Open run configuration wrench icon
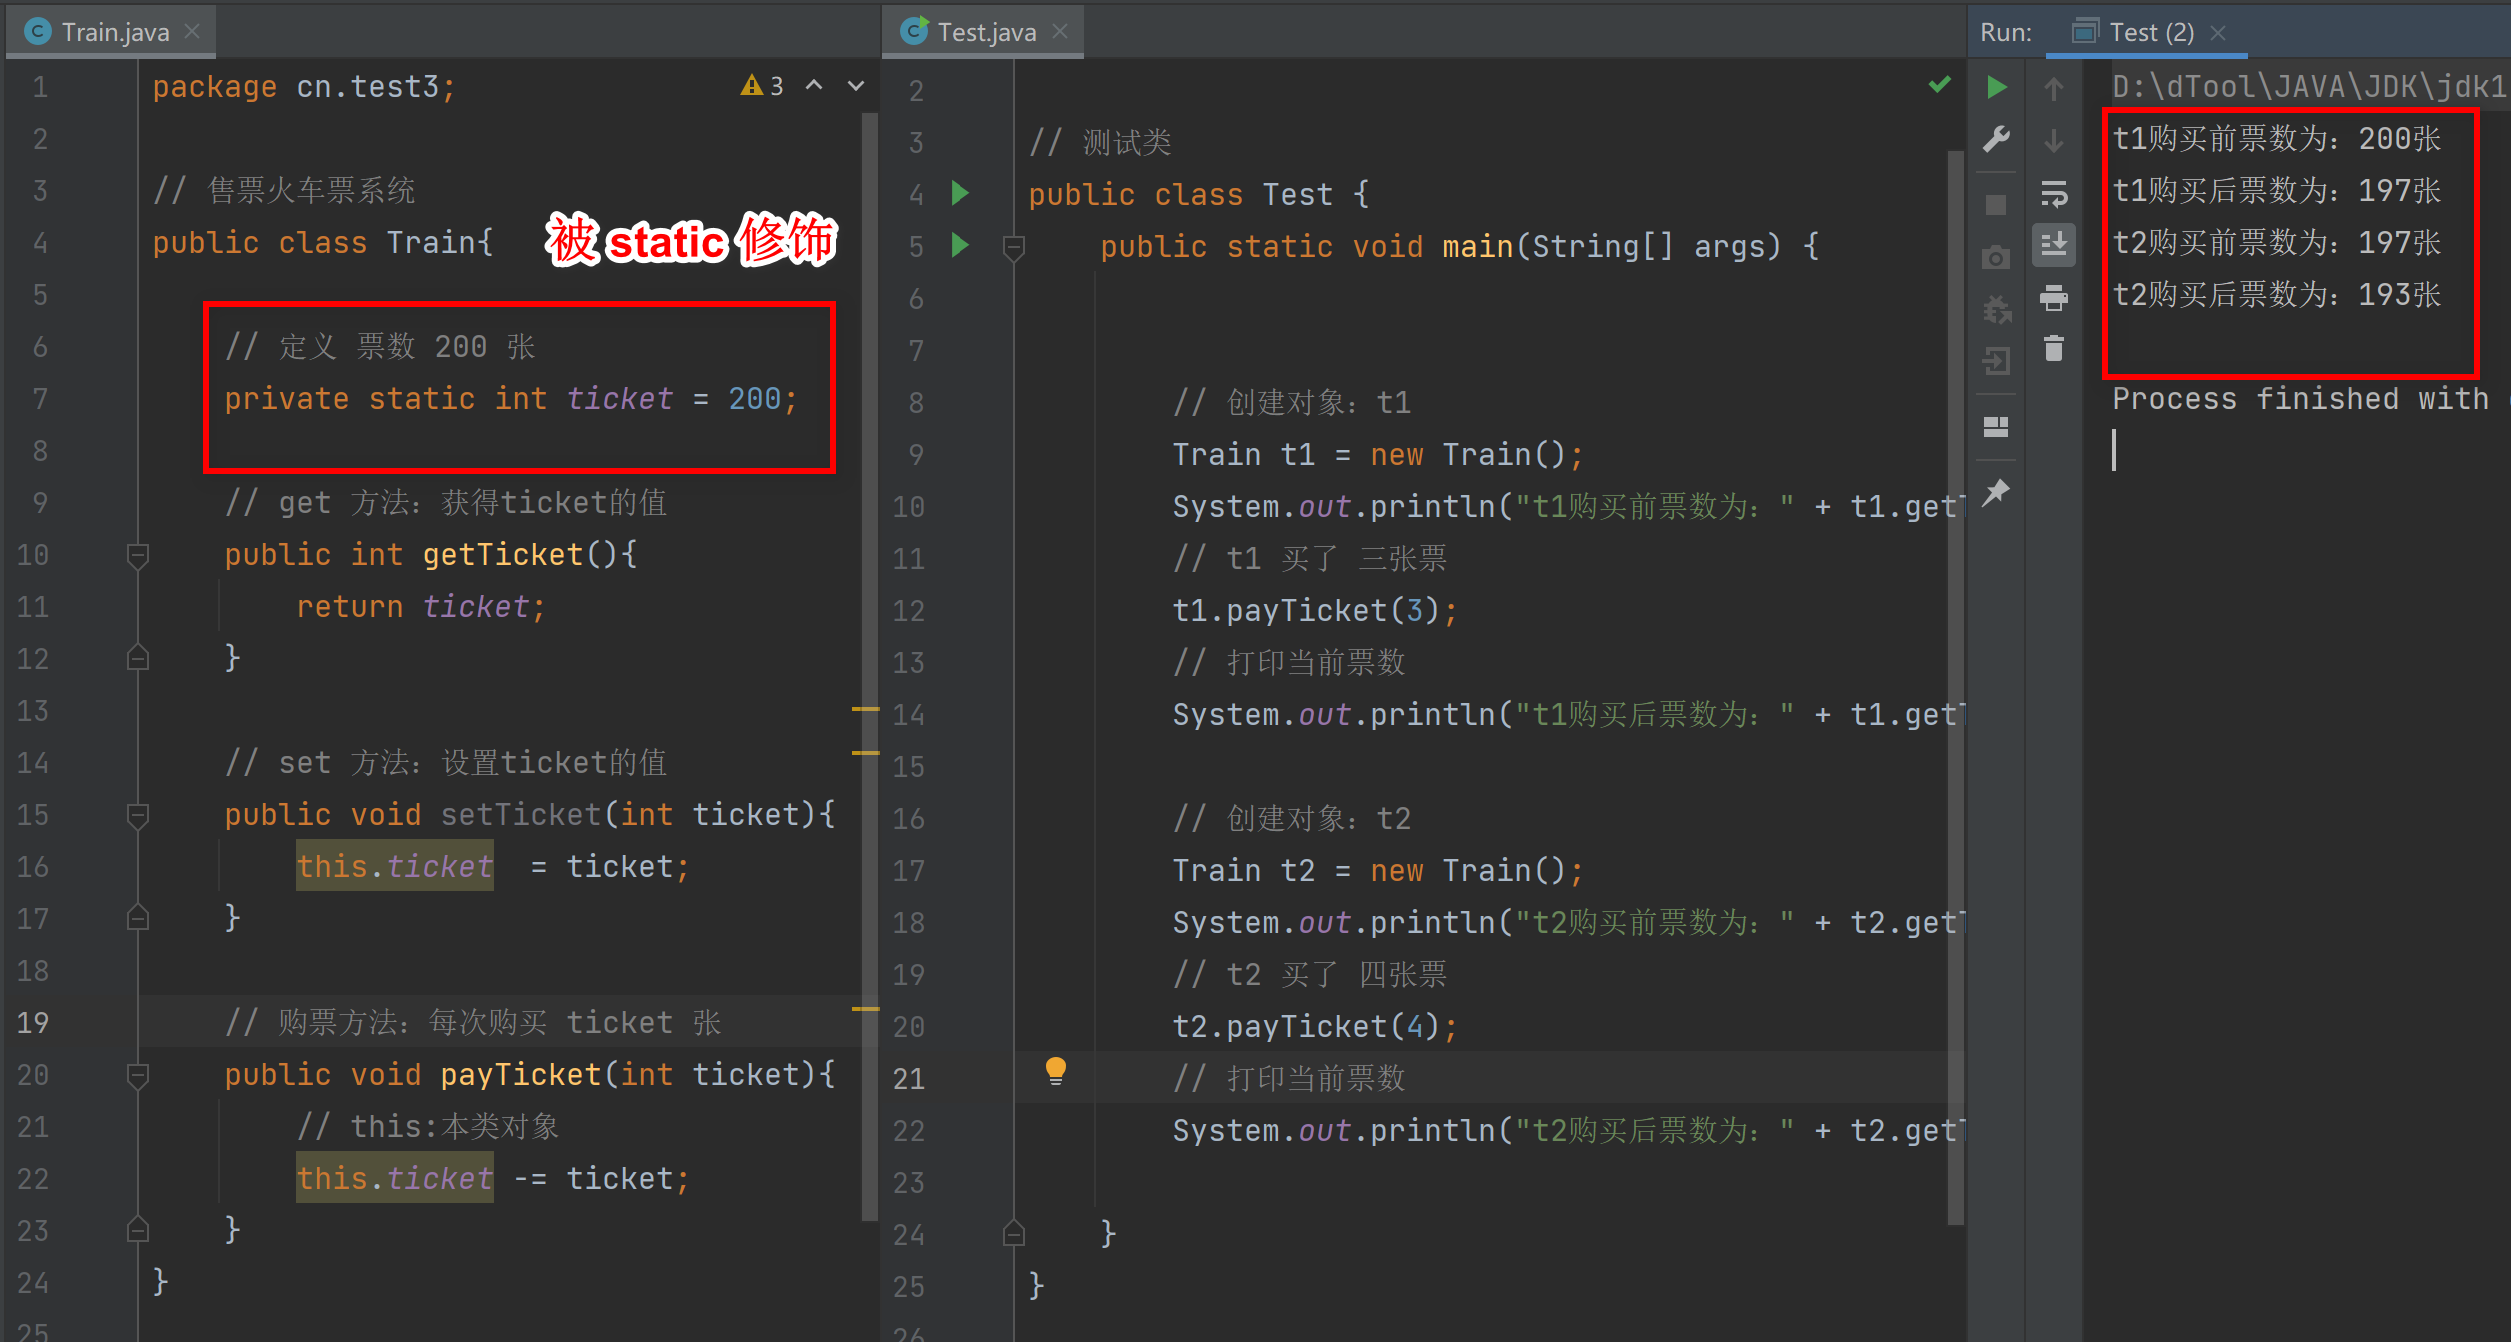Viewport: 2511px width, 1342px height. click(x=1996, y=139)
